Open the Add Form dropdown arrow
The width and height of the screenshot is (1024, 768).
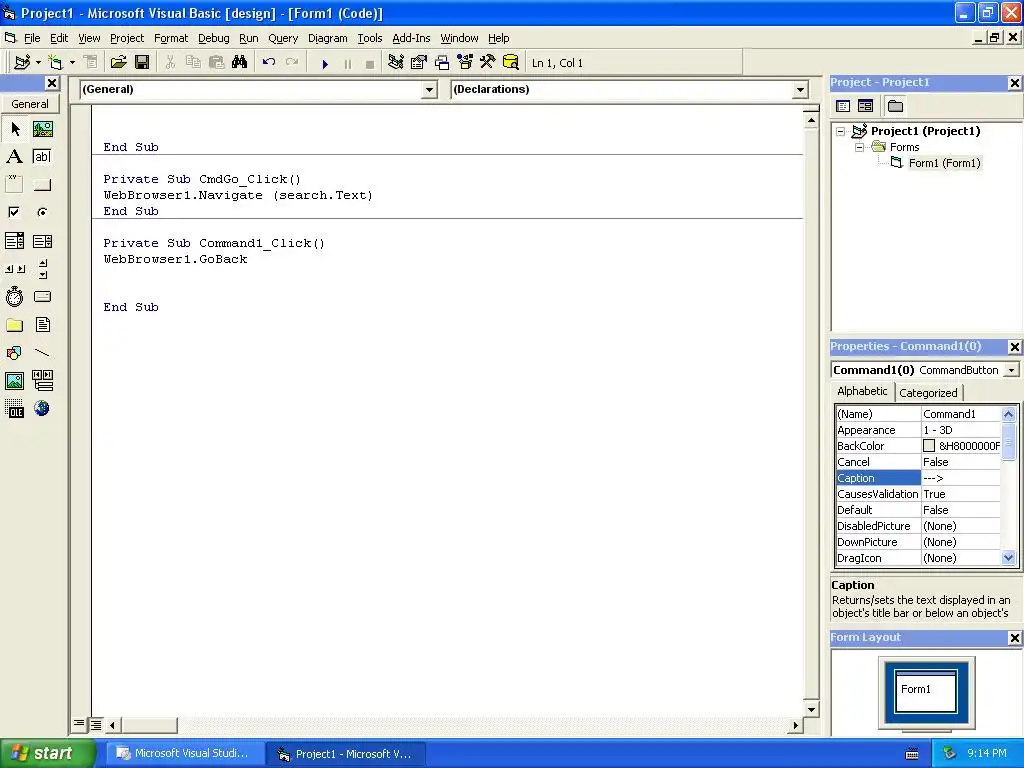pyautogui.click(x=72, y=63)
